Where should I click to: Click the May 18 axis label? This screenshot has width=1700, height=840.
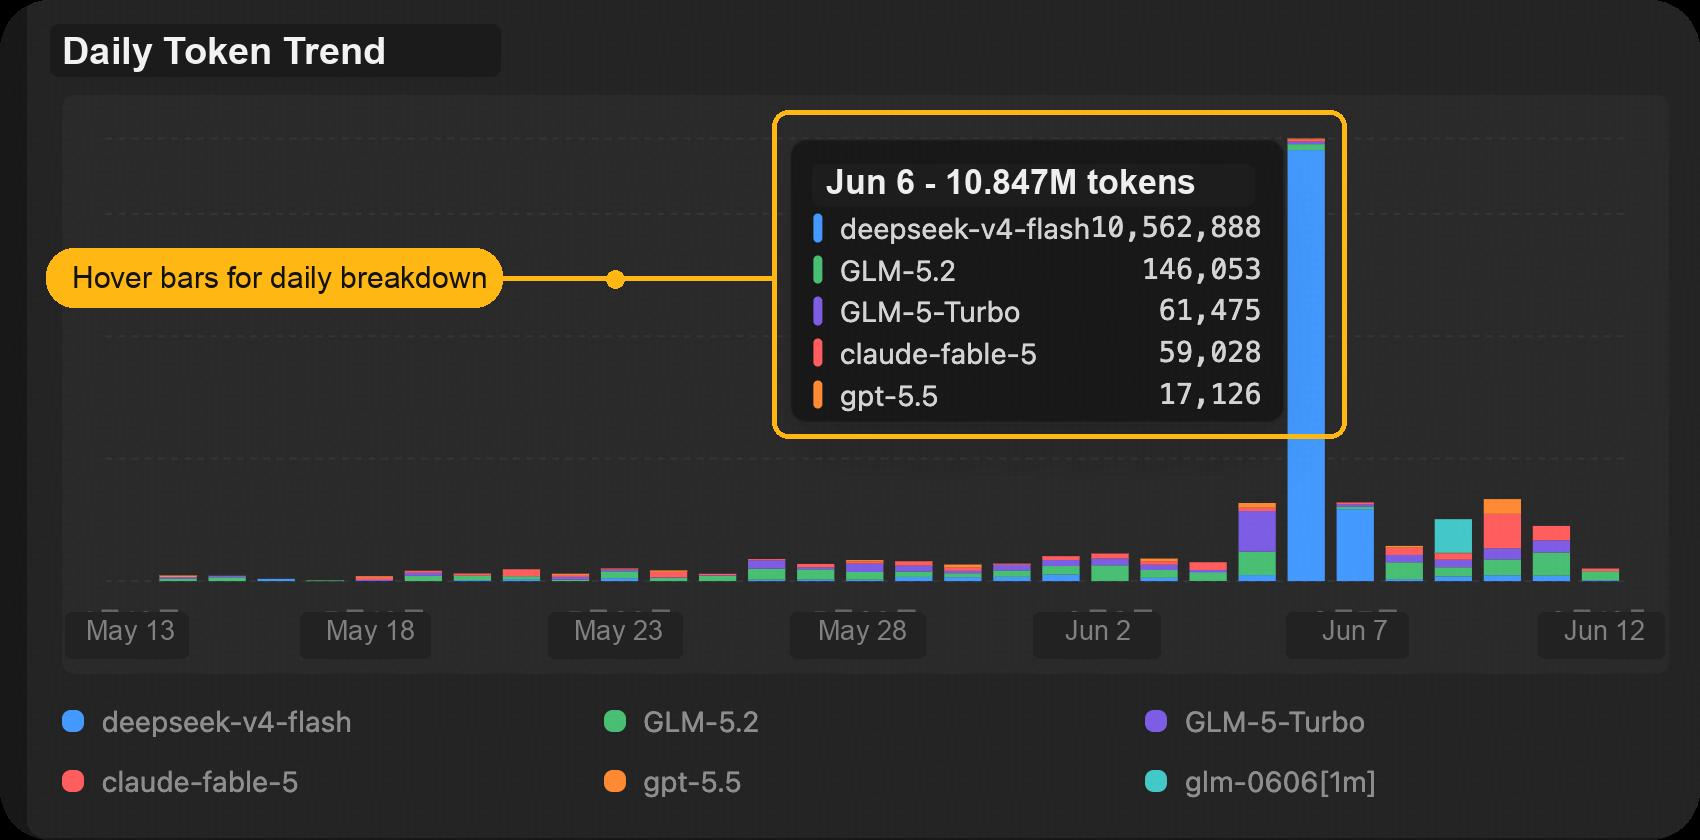(x=370, y=631)
